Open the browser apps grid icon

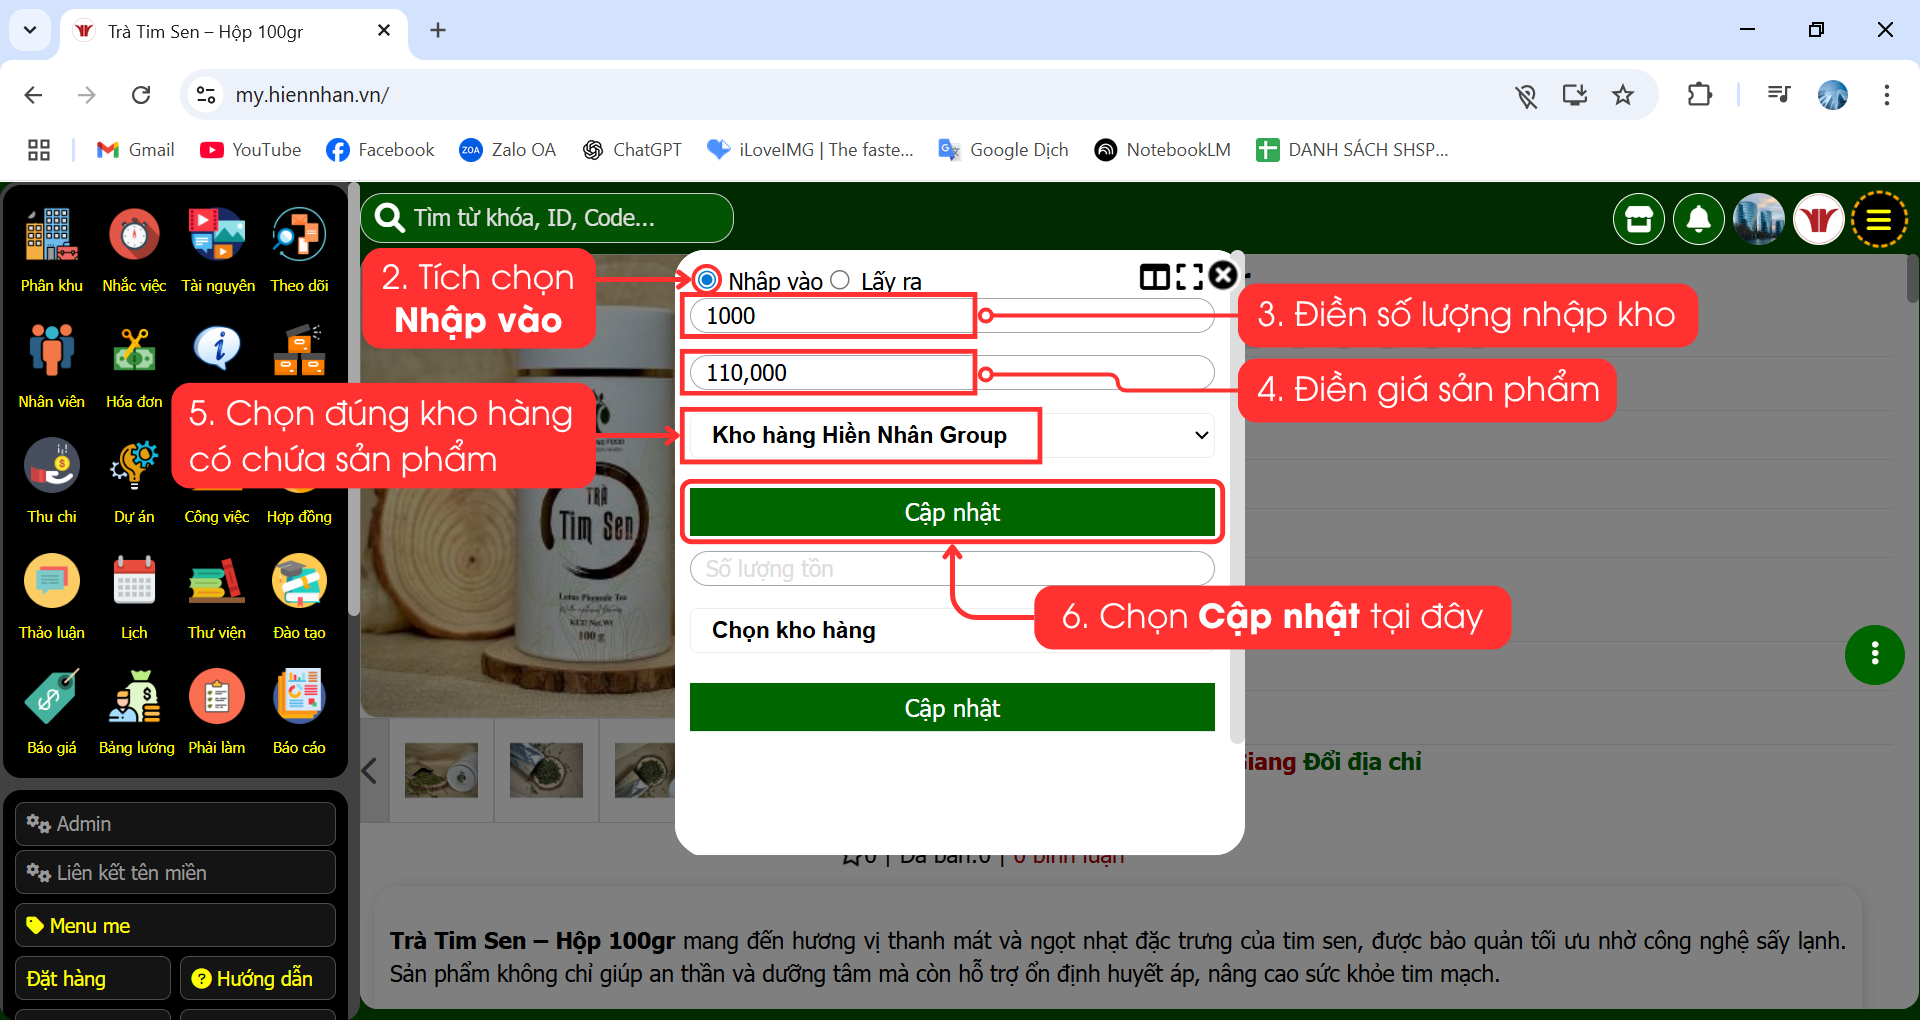pyautogui.click(x=39, y=150)
